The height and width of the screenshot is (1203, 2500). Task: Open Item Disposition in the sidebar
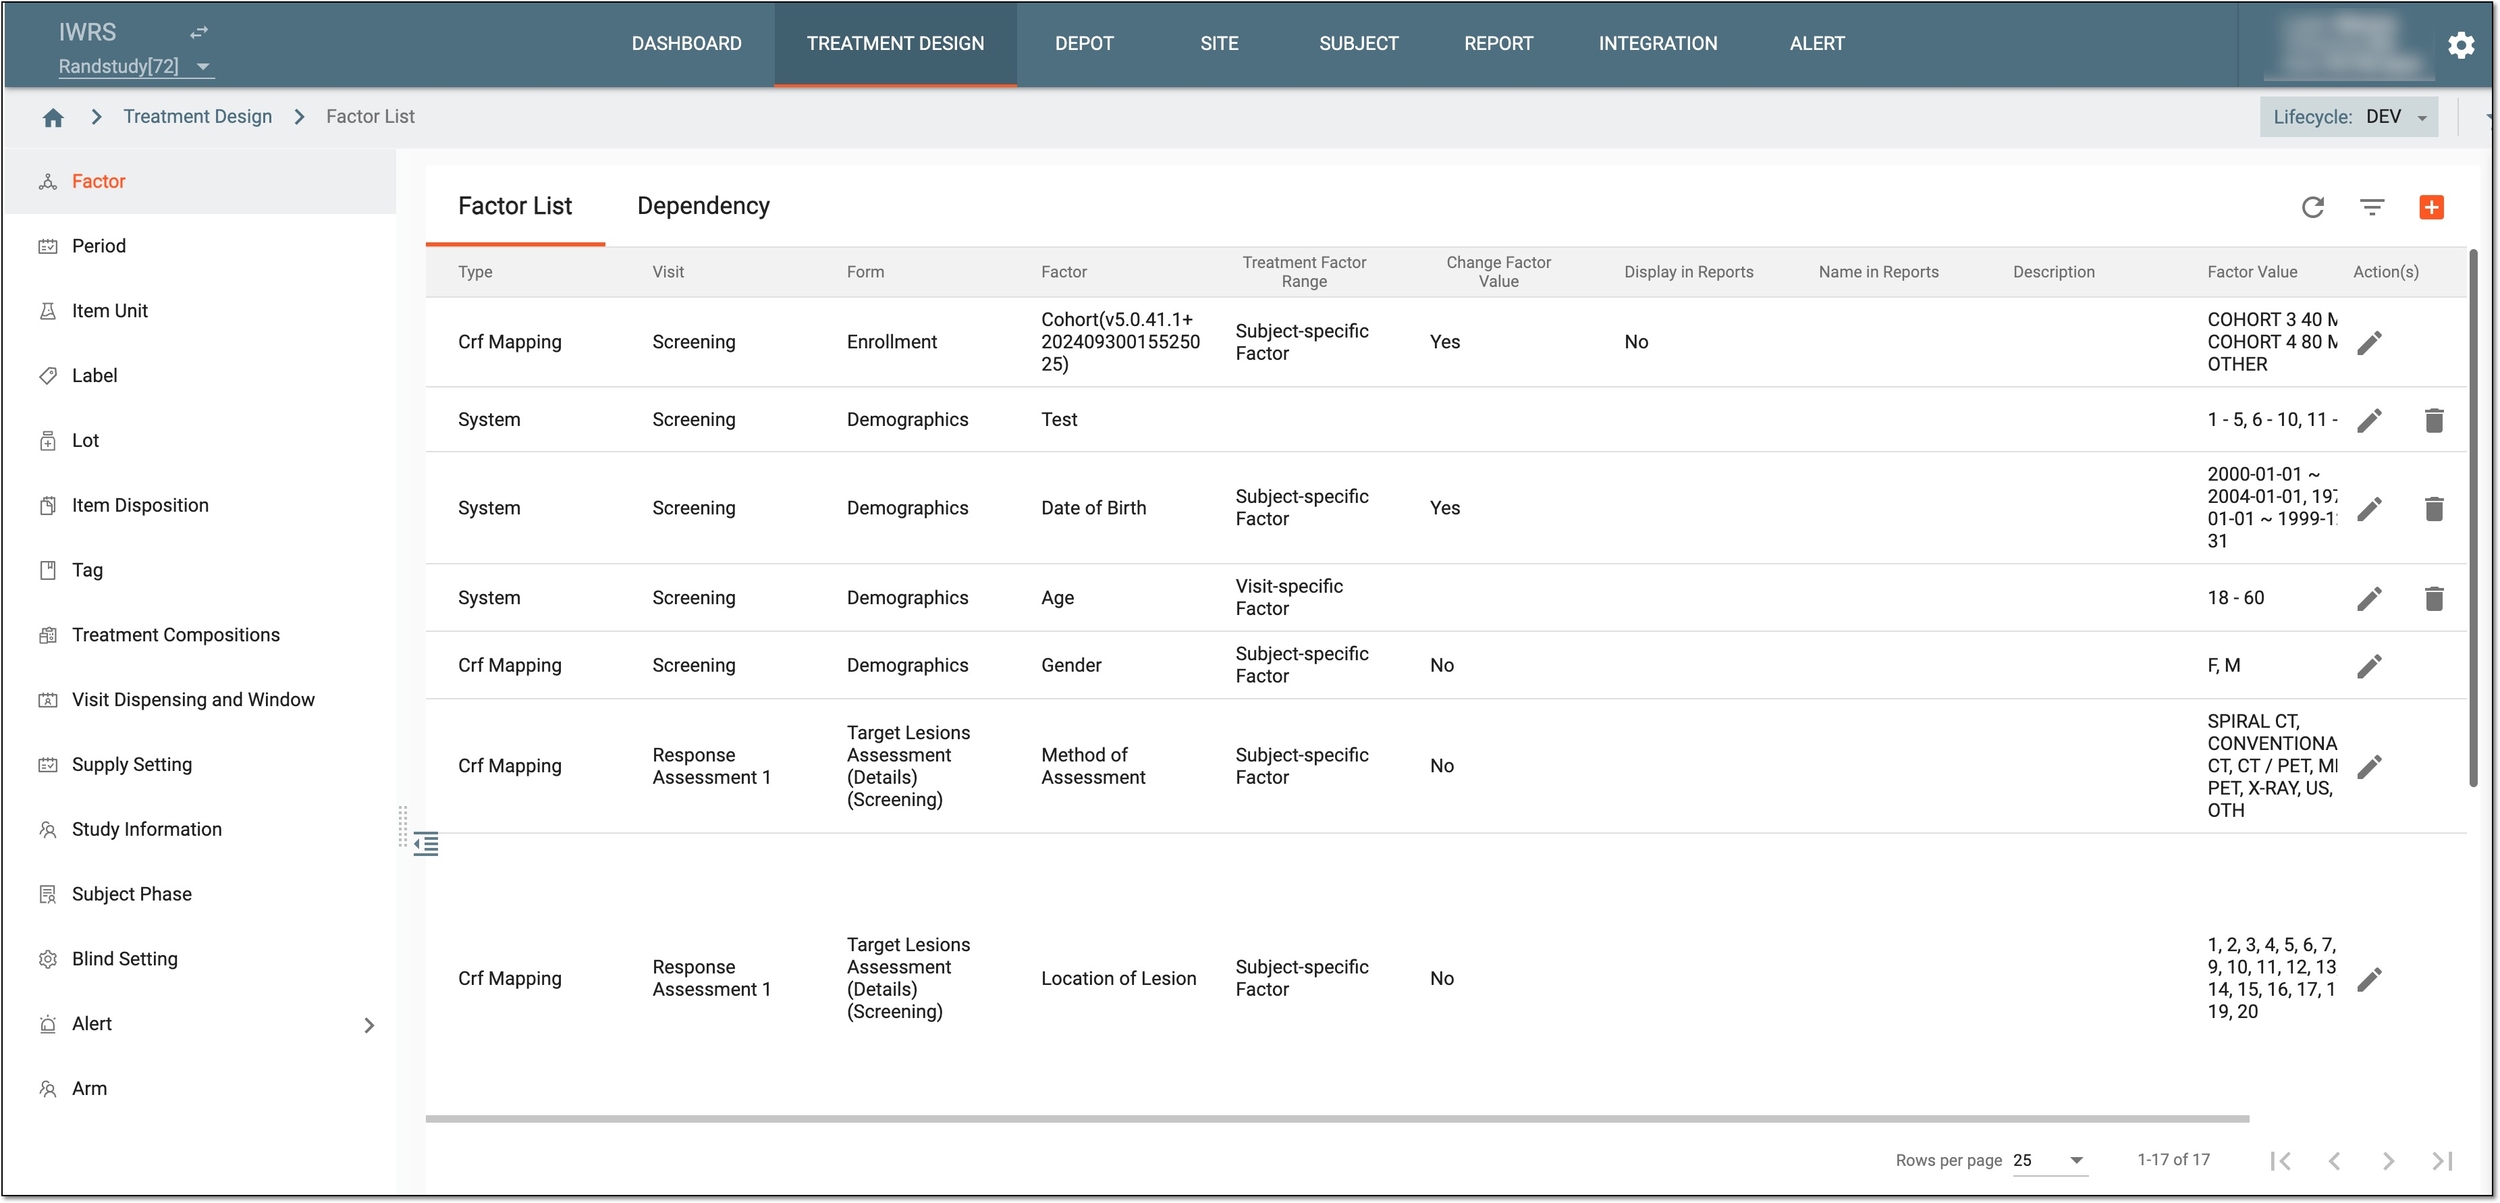pyautogui.click(x=199, y=506)
